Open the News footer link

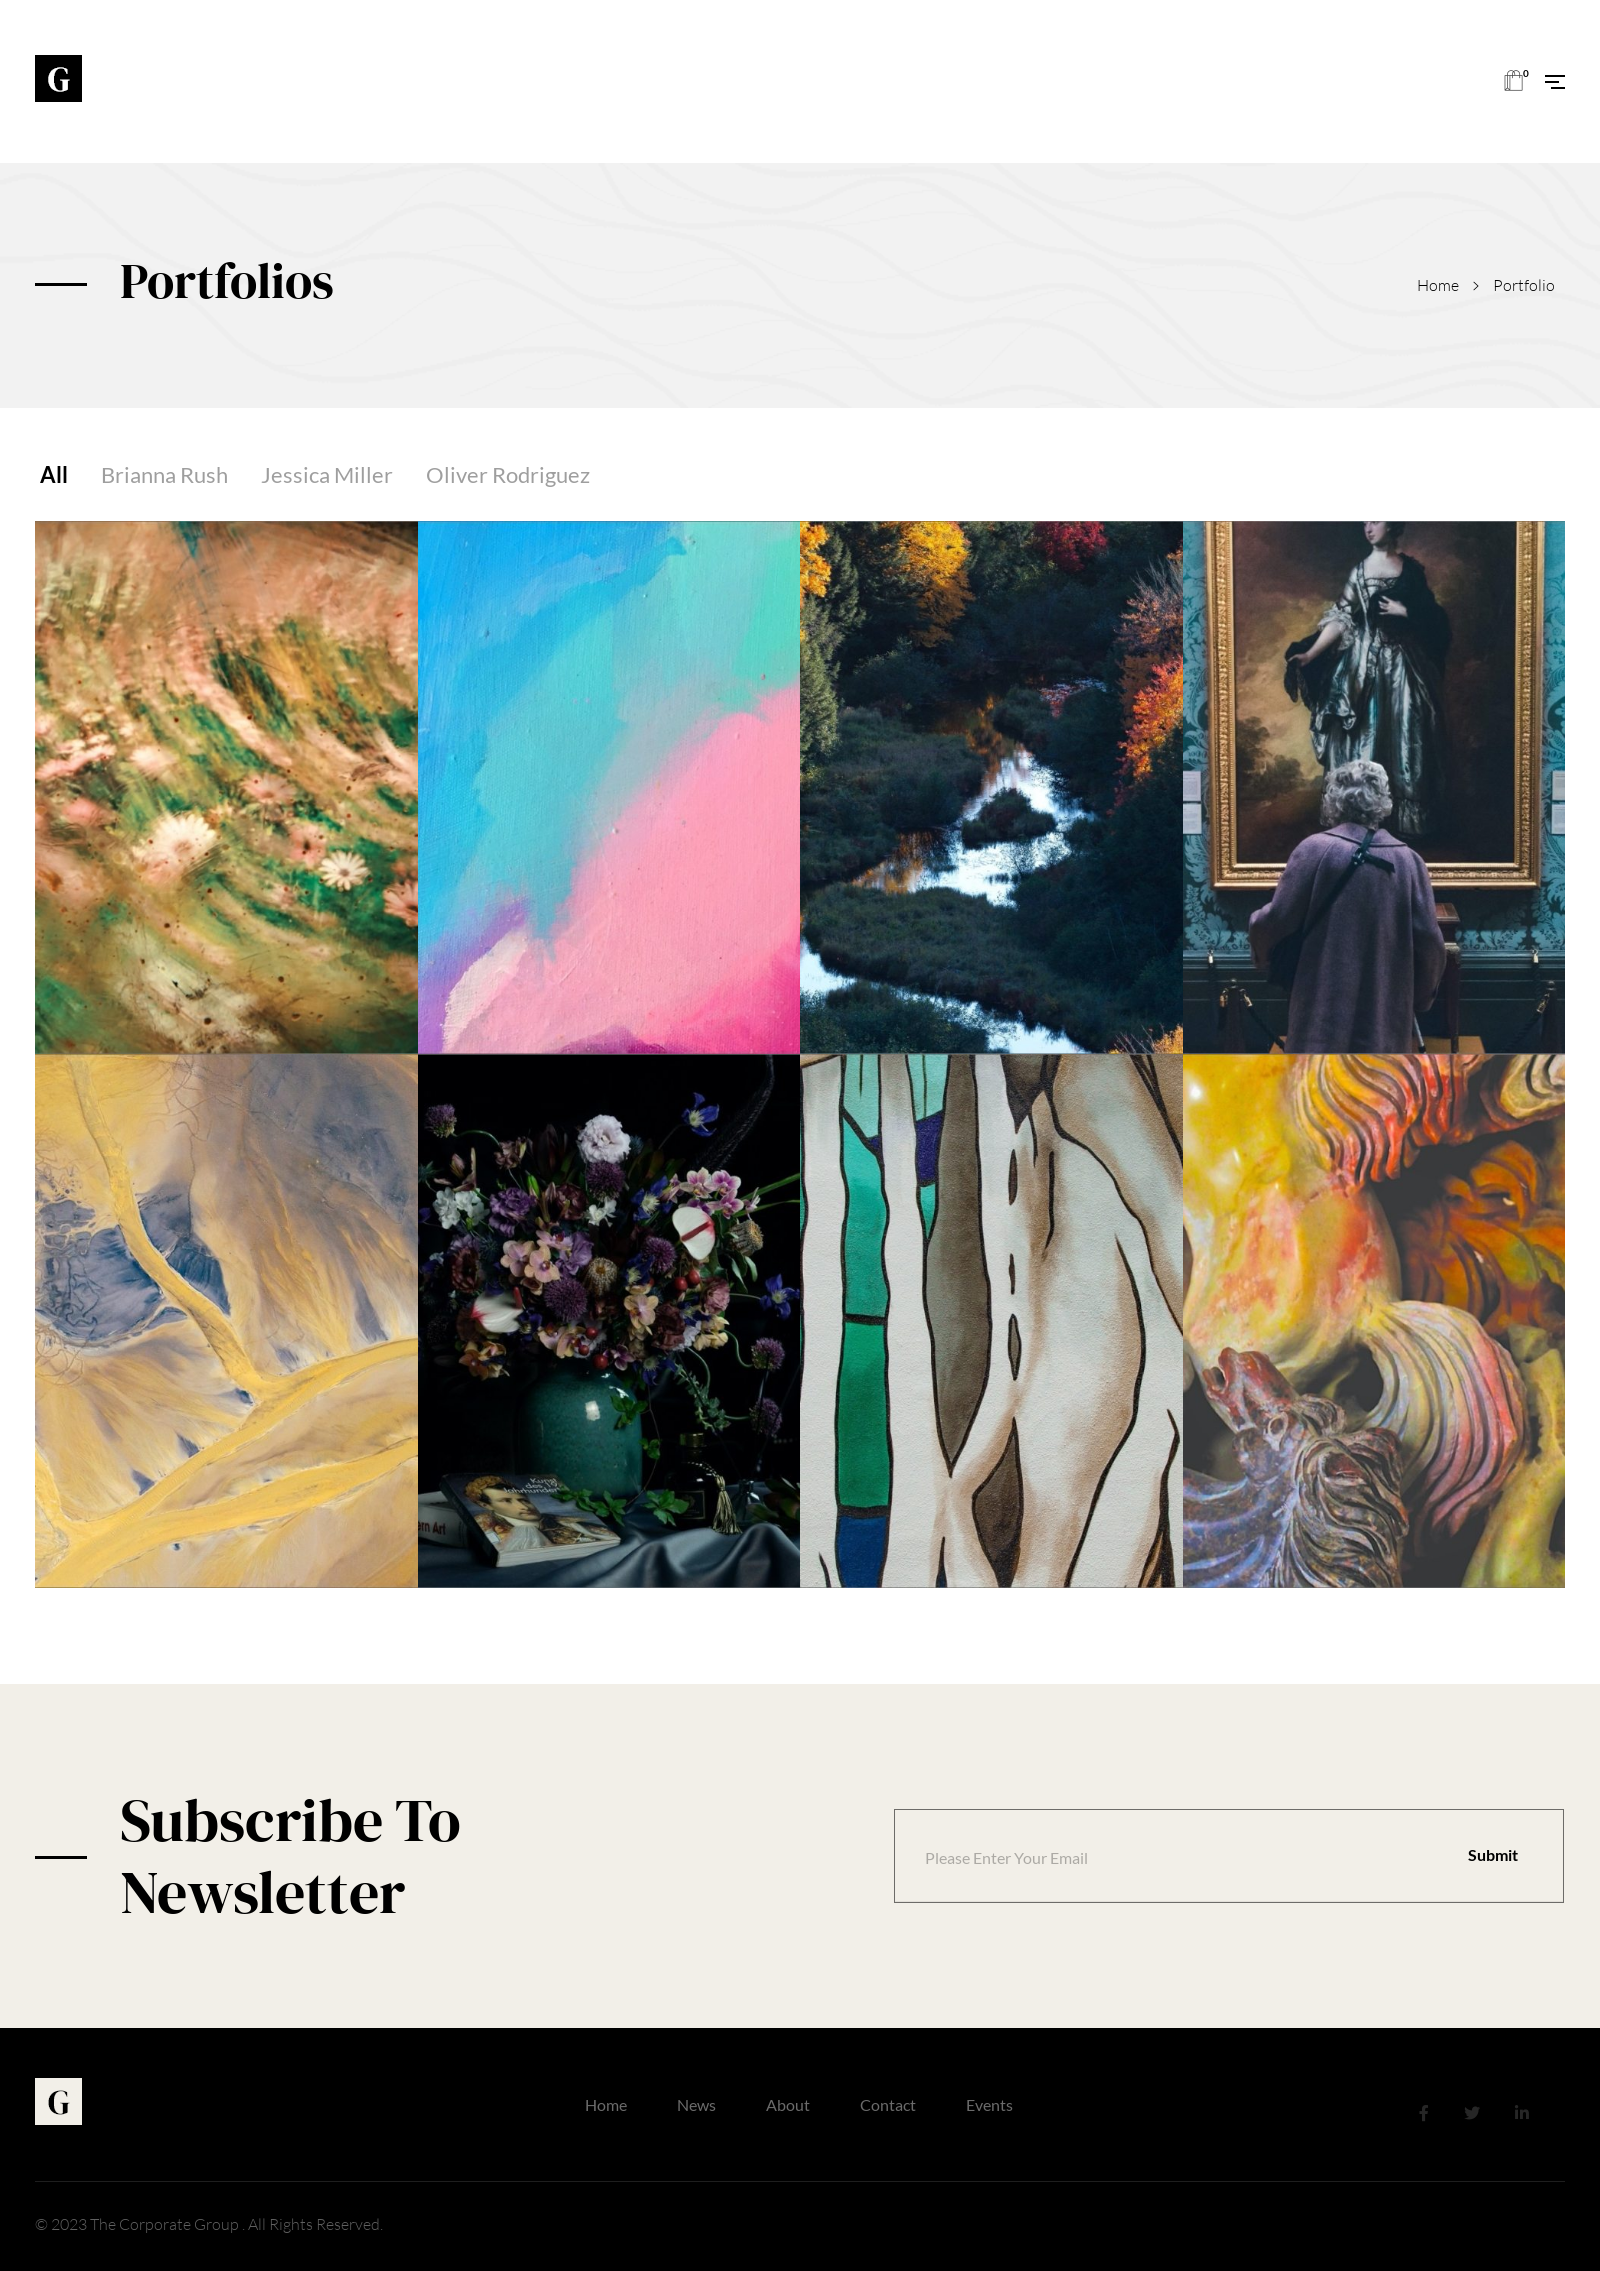[x=696, y=2105]
